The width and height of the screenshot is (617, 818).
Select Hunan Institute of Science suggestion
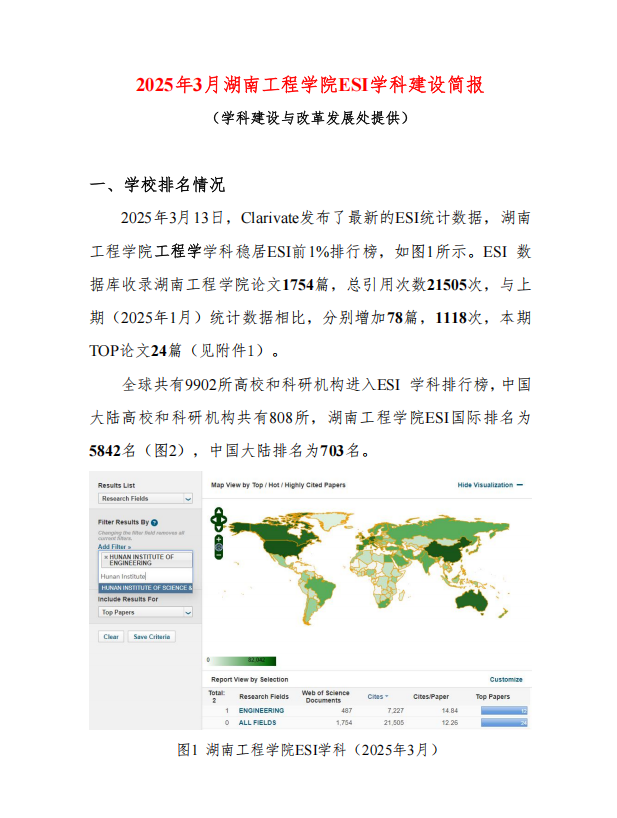(x=145, y=588)
